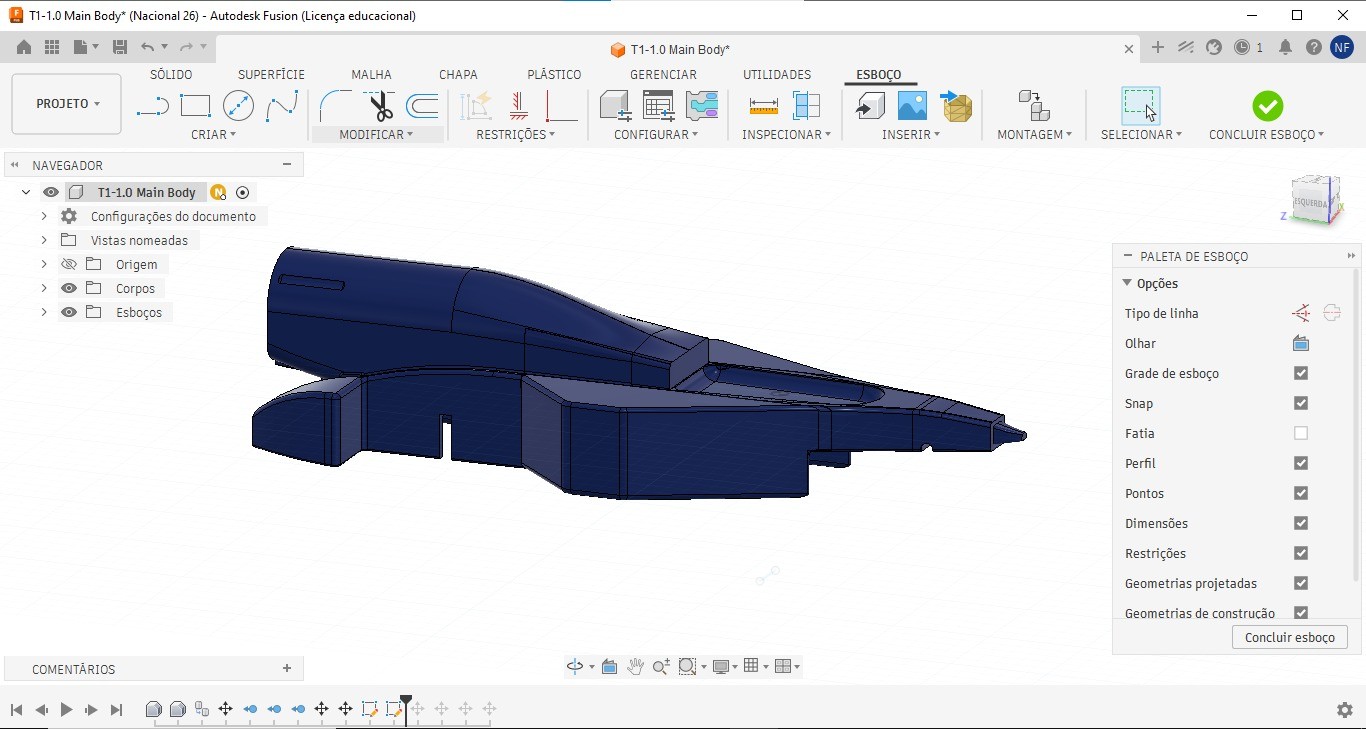The width and height of the screenshot is (1366, 729).
Task: Switch to the CHAPA tab
Action: 458,74
